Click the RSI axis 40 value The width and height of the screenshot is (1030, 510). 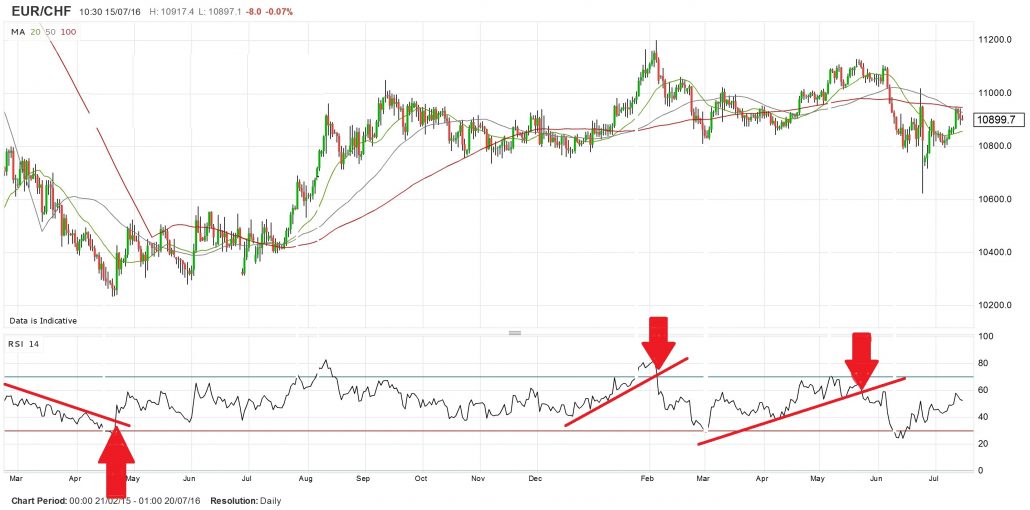click(983, 417)
